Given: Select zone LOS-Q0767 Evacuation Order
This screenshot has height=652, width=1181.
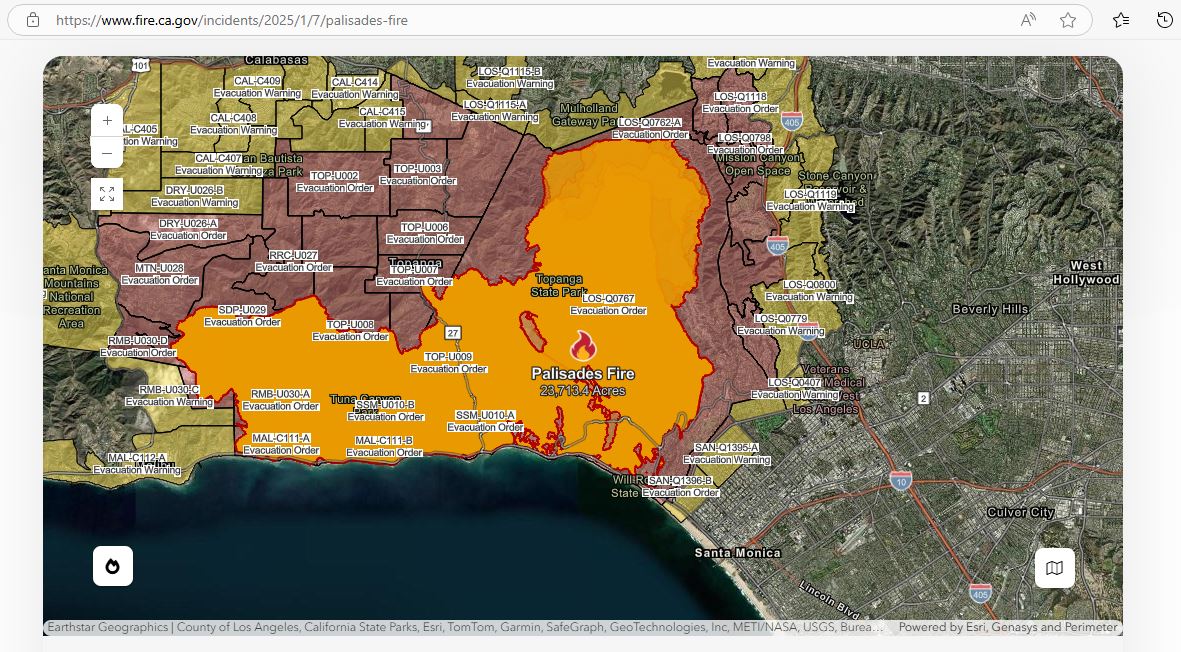Looking at the screenshot, I should pos(608,304).
